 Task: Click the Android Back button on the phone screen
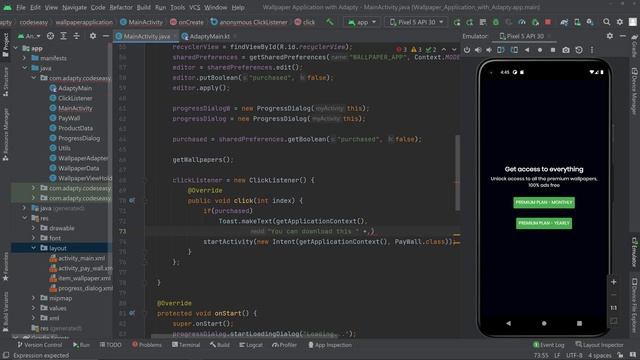click(x=508, y=323)
